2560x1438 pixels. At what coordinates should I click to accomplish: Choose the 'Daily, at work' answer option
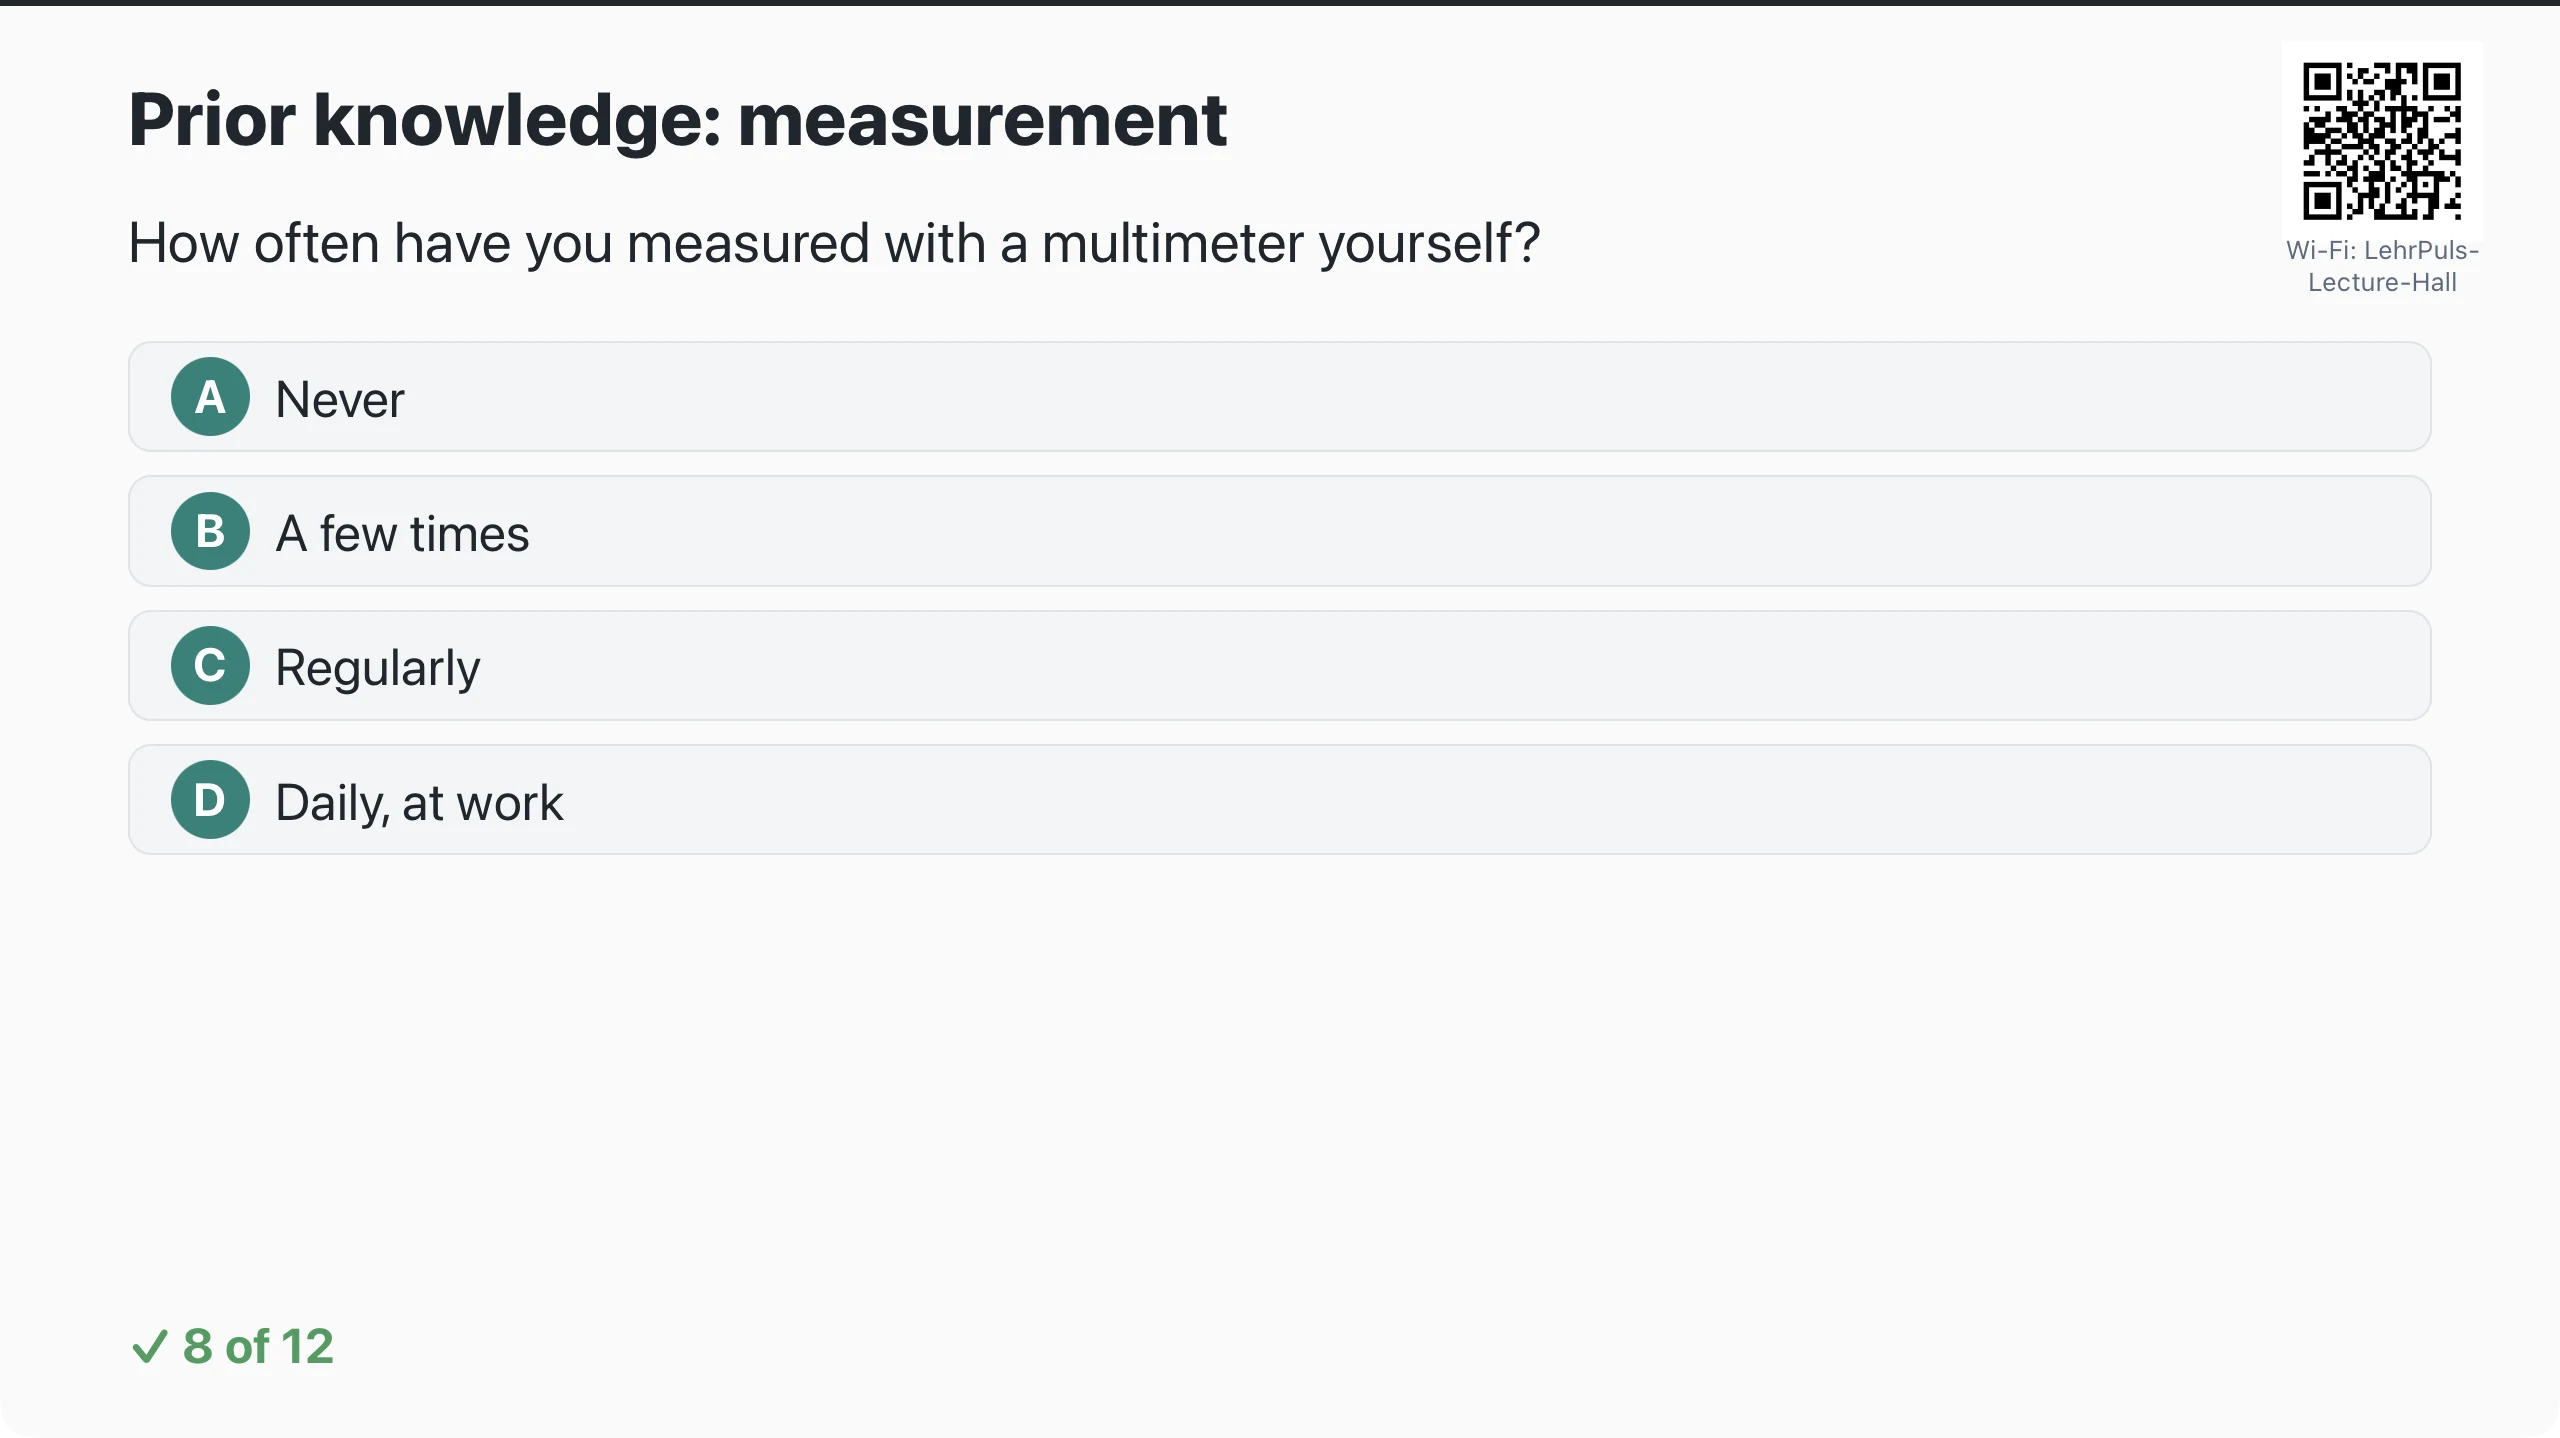1280,800
